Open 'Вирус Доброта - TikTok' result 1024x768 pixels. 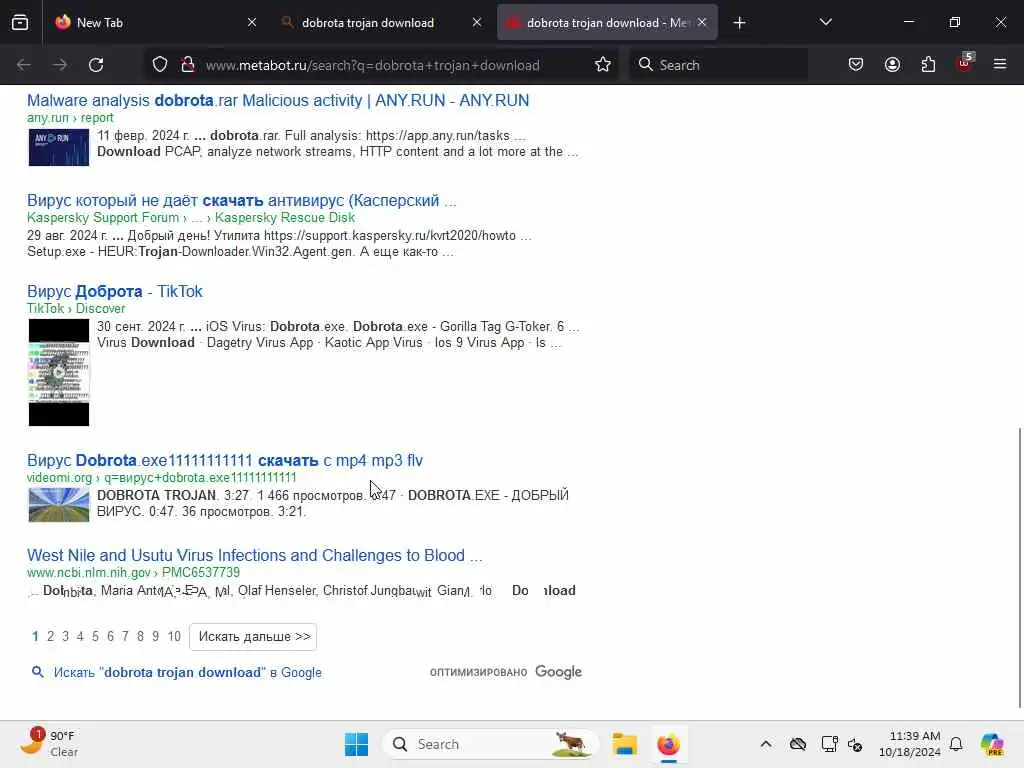click(115, 291)
